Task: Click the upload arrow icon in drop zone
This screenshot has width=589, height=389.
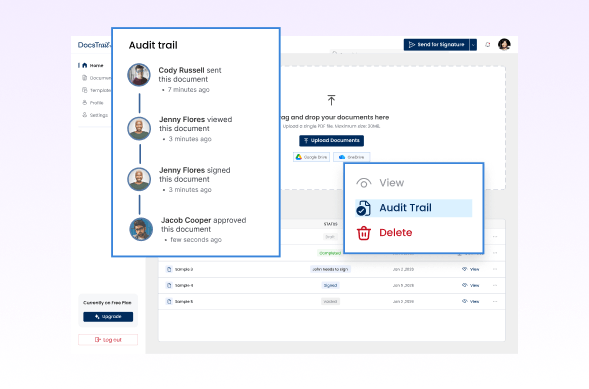Action: (331, 100)
